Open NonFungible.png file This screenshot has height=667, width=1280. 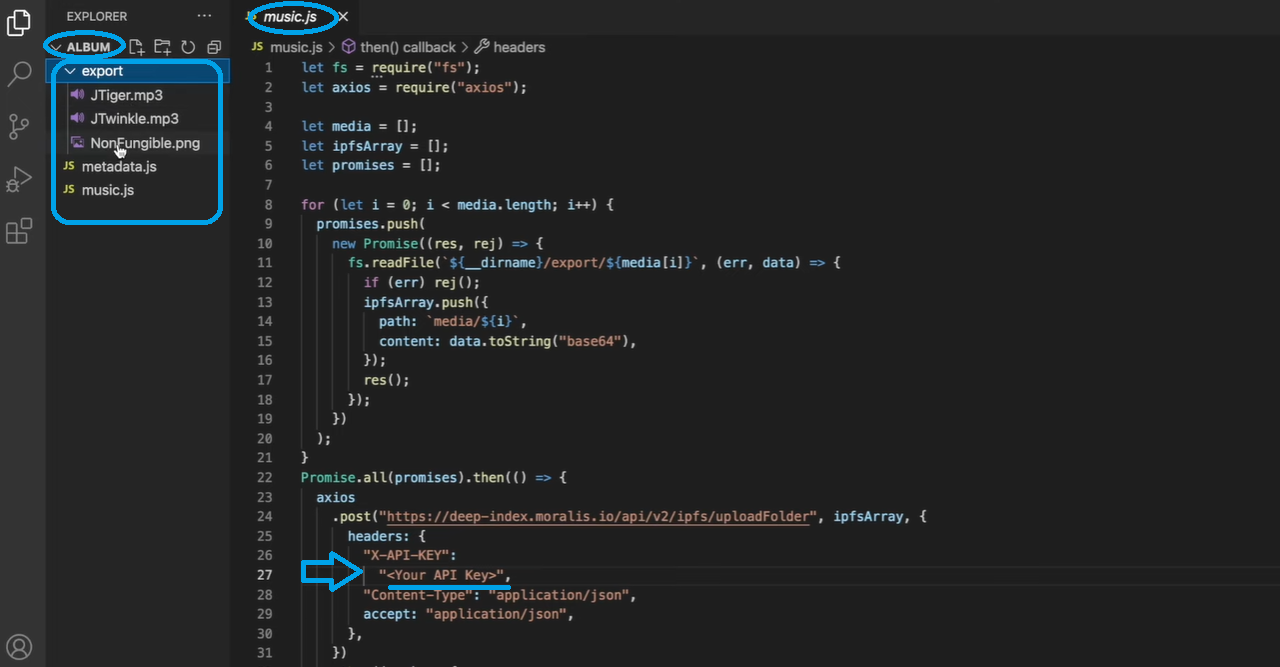145,143
